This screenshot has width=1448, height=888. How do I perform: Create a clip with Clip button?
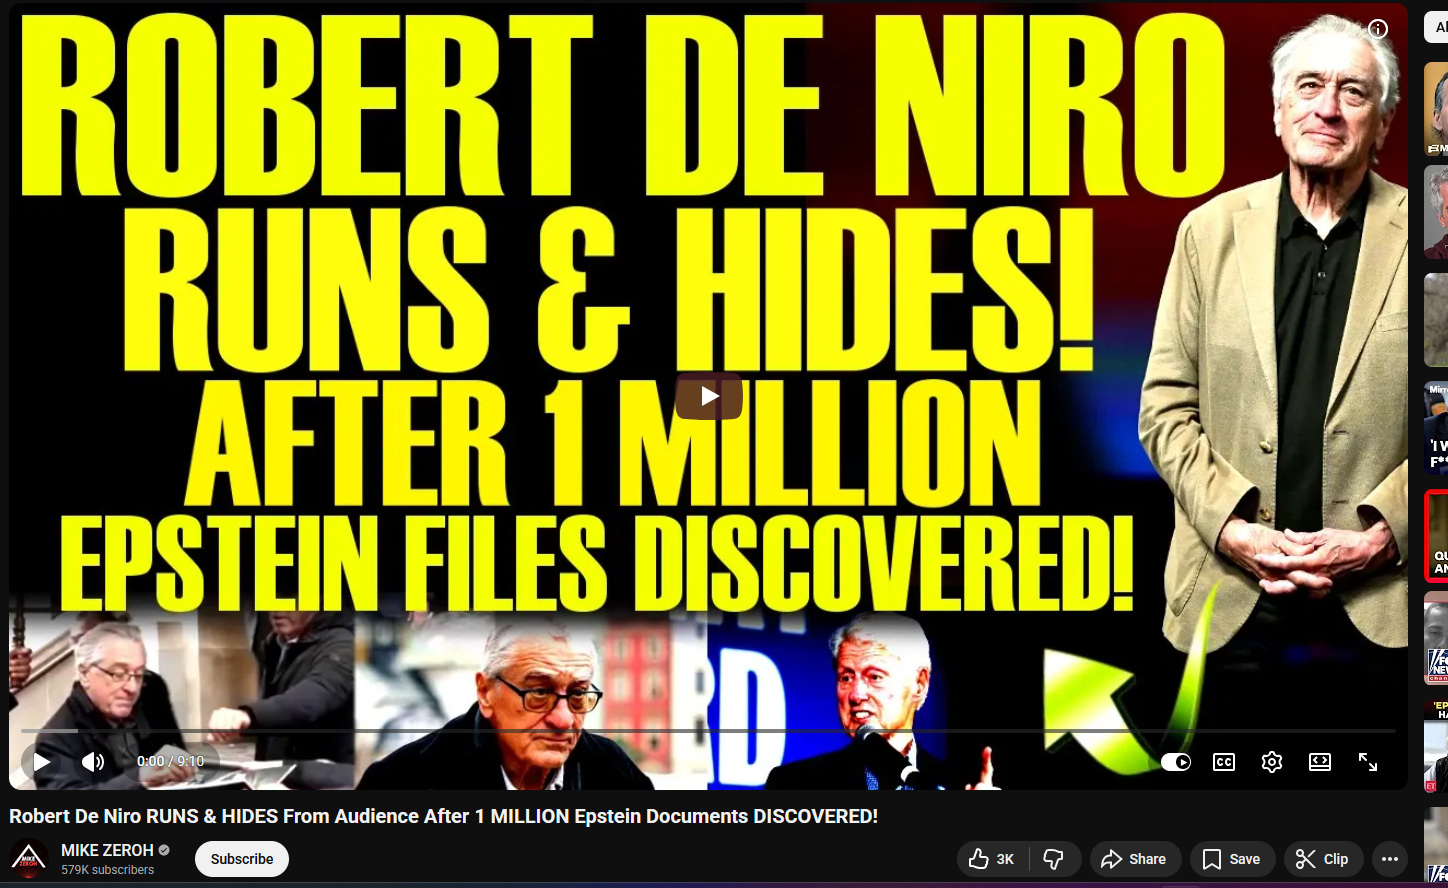[1322, 859]
